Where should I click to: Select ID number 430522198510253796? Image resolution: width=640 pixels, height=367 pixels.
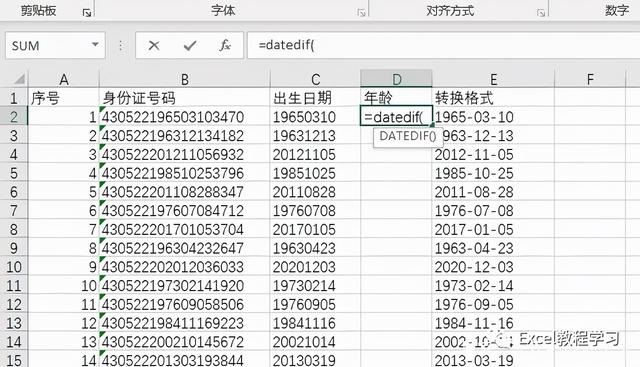click(x=184, y=173)
